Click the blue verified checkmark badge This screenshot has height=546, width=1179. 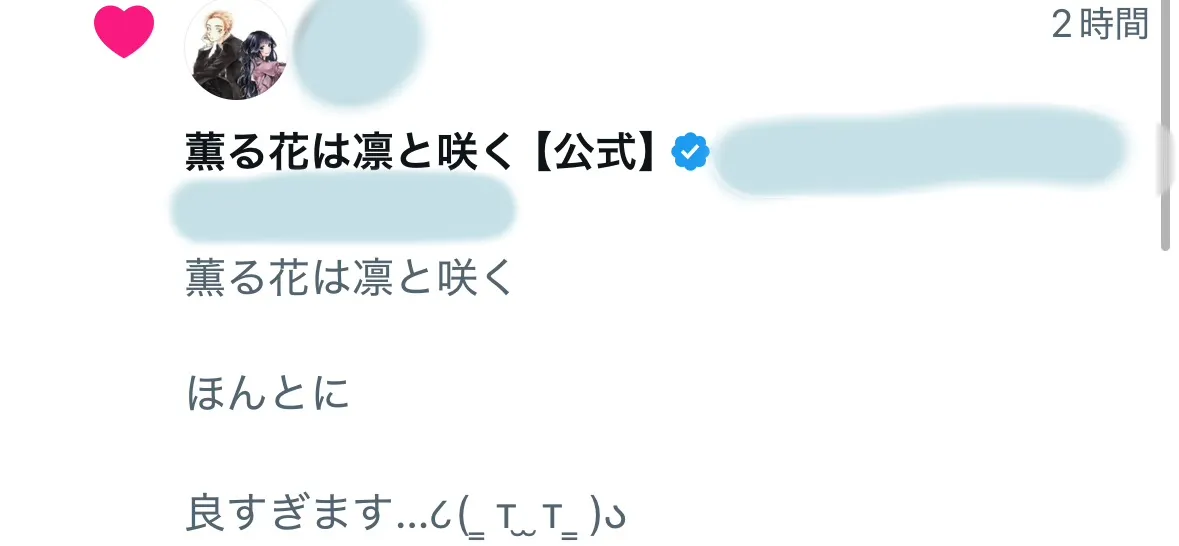[x=690, y=152]
